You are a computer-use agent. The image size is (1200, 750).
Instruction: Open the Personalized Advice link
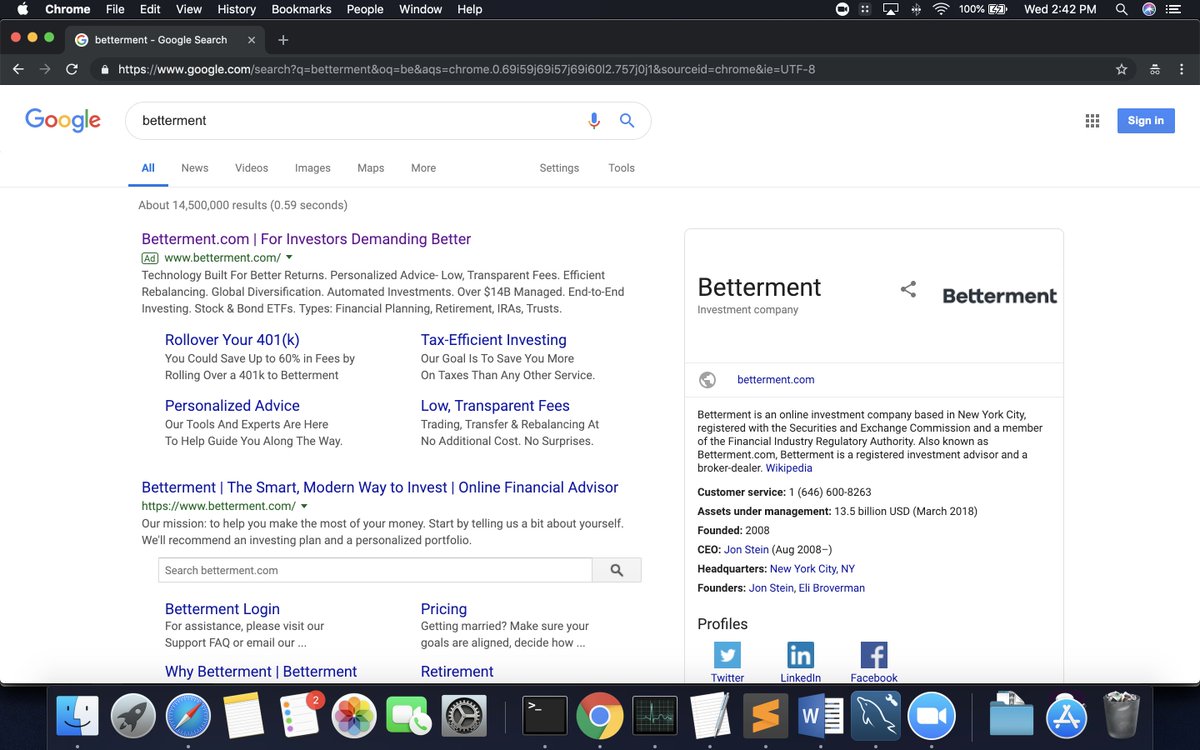pos(232,406)
